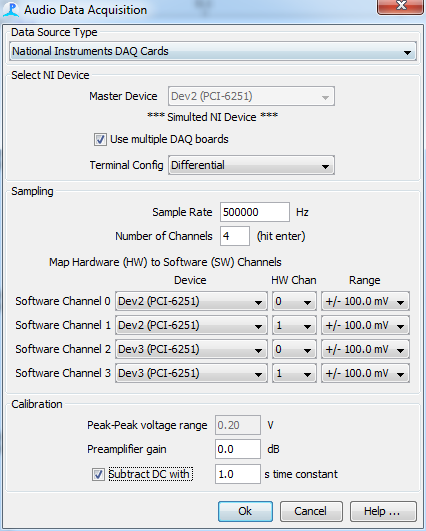The height and width of the screenshot is (531, 426).
Task: Close the Audio Data Acquisition dialog
Action: point(401,6)
